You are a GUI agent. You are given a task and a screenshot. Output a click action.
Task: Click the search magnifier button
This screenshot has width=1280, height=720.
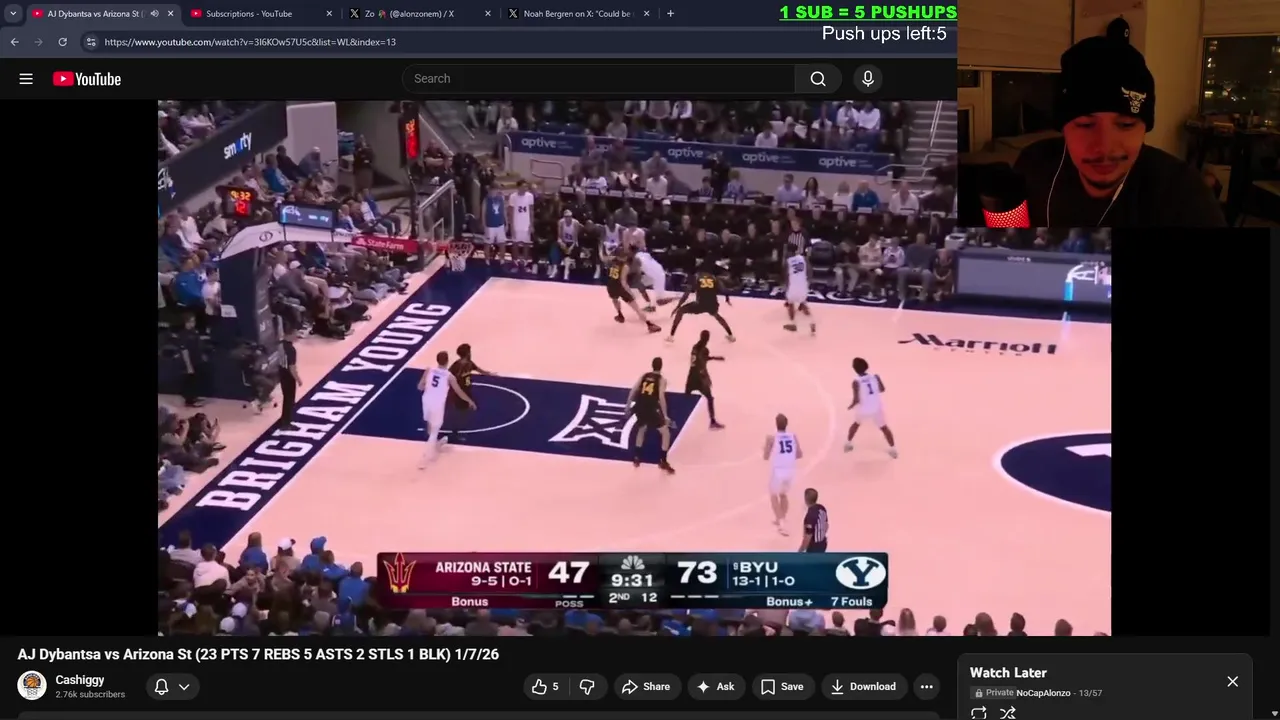(x=818, y=79)
